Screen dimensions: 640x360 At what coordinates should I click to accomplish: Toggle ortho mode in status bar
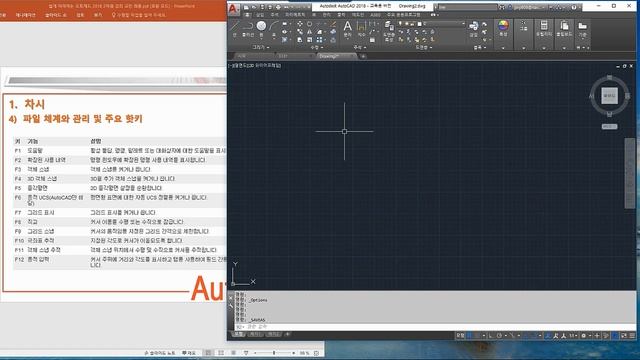pyautogui.click(x=491, y=336)
